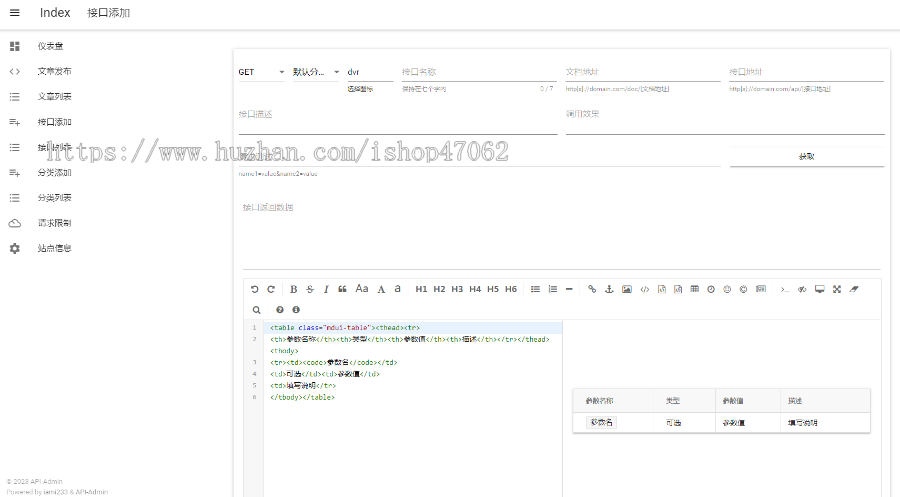Open the hamburger navigation menu
Image resolution: width=900 pixels, height=497 pixels.
tap(15, 13)
